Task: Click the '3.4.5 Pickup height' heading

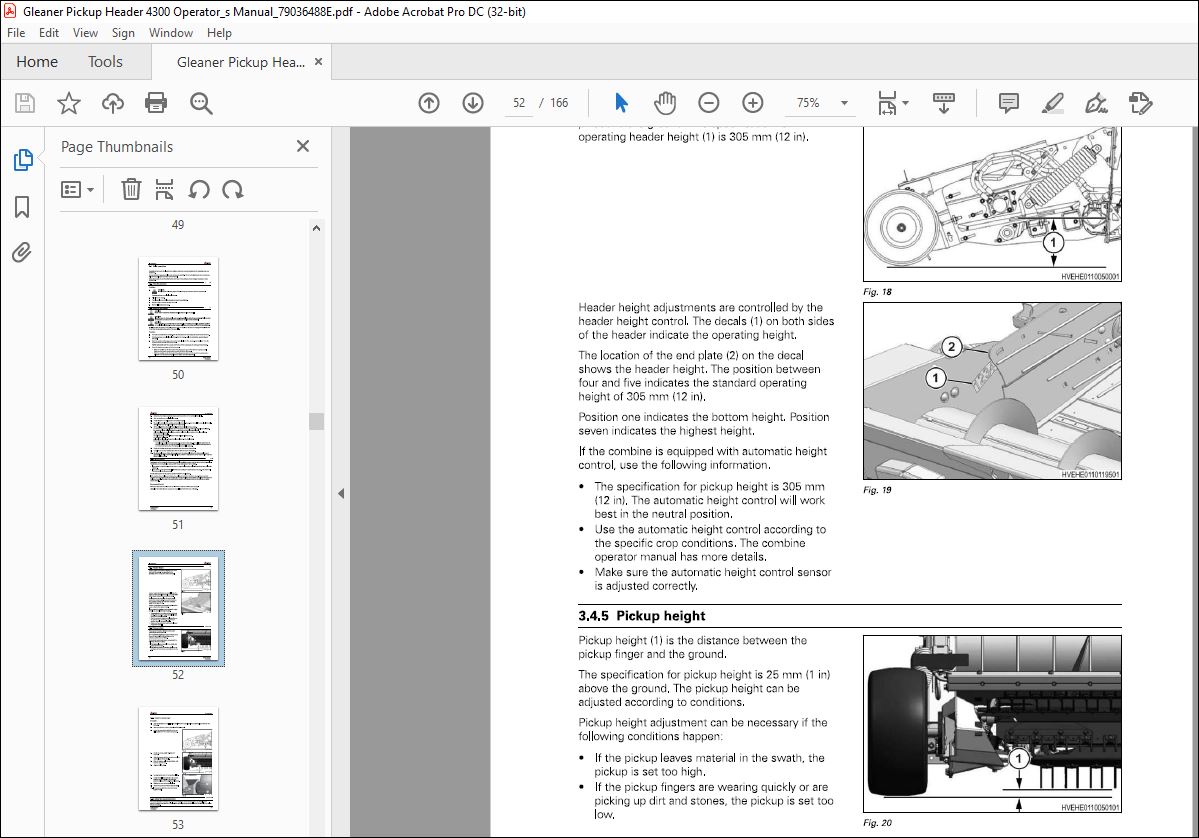Action: pyautogui.click(x=642, y=616)
